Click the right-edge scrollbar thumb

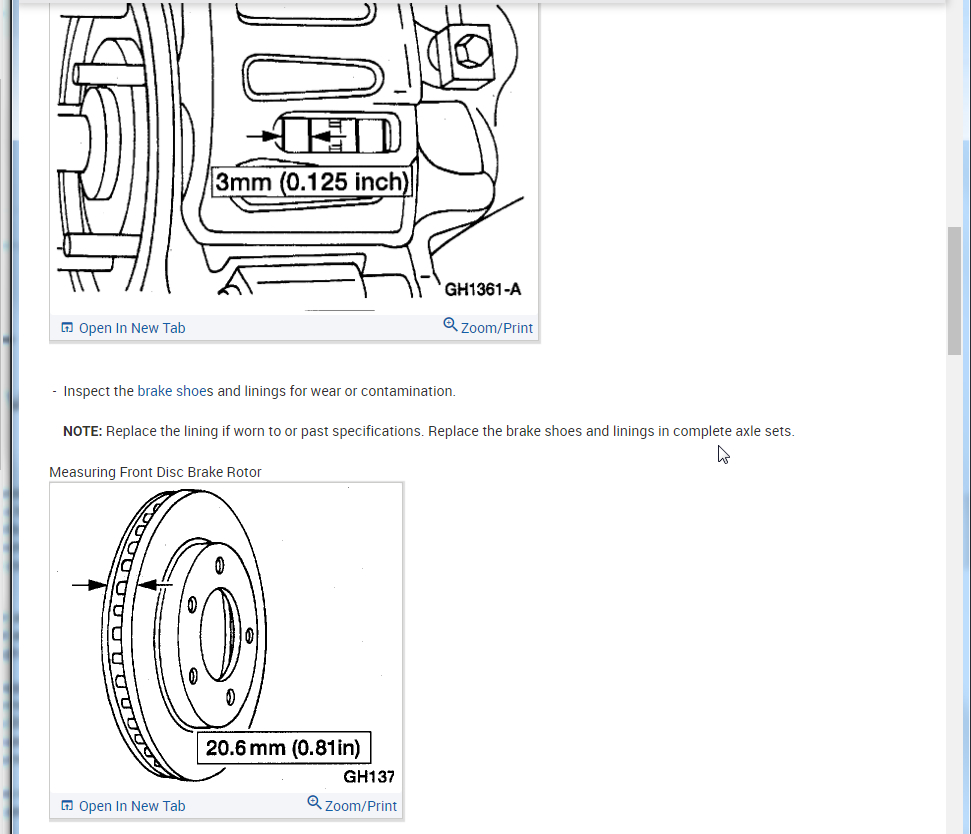pos(953,287)
